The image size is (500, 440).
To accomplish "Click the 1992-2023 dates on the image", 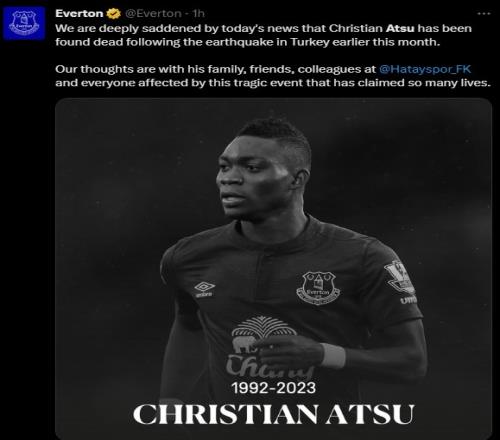I will click(x=274, y=388).
